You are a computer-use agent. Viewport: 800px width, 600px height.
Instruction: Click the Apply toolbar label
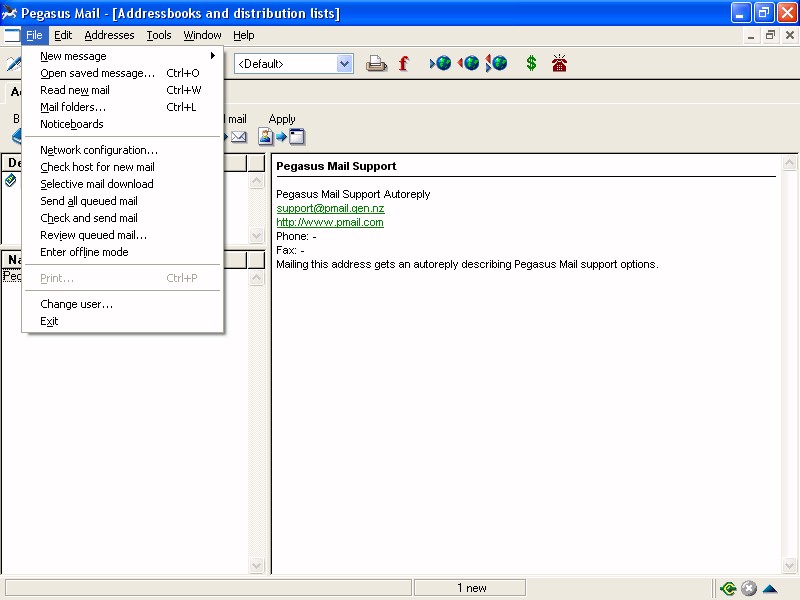pyautogui.click(x=282, y=119)
